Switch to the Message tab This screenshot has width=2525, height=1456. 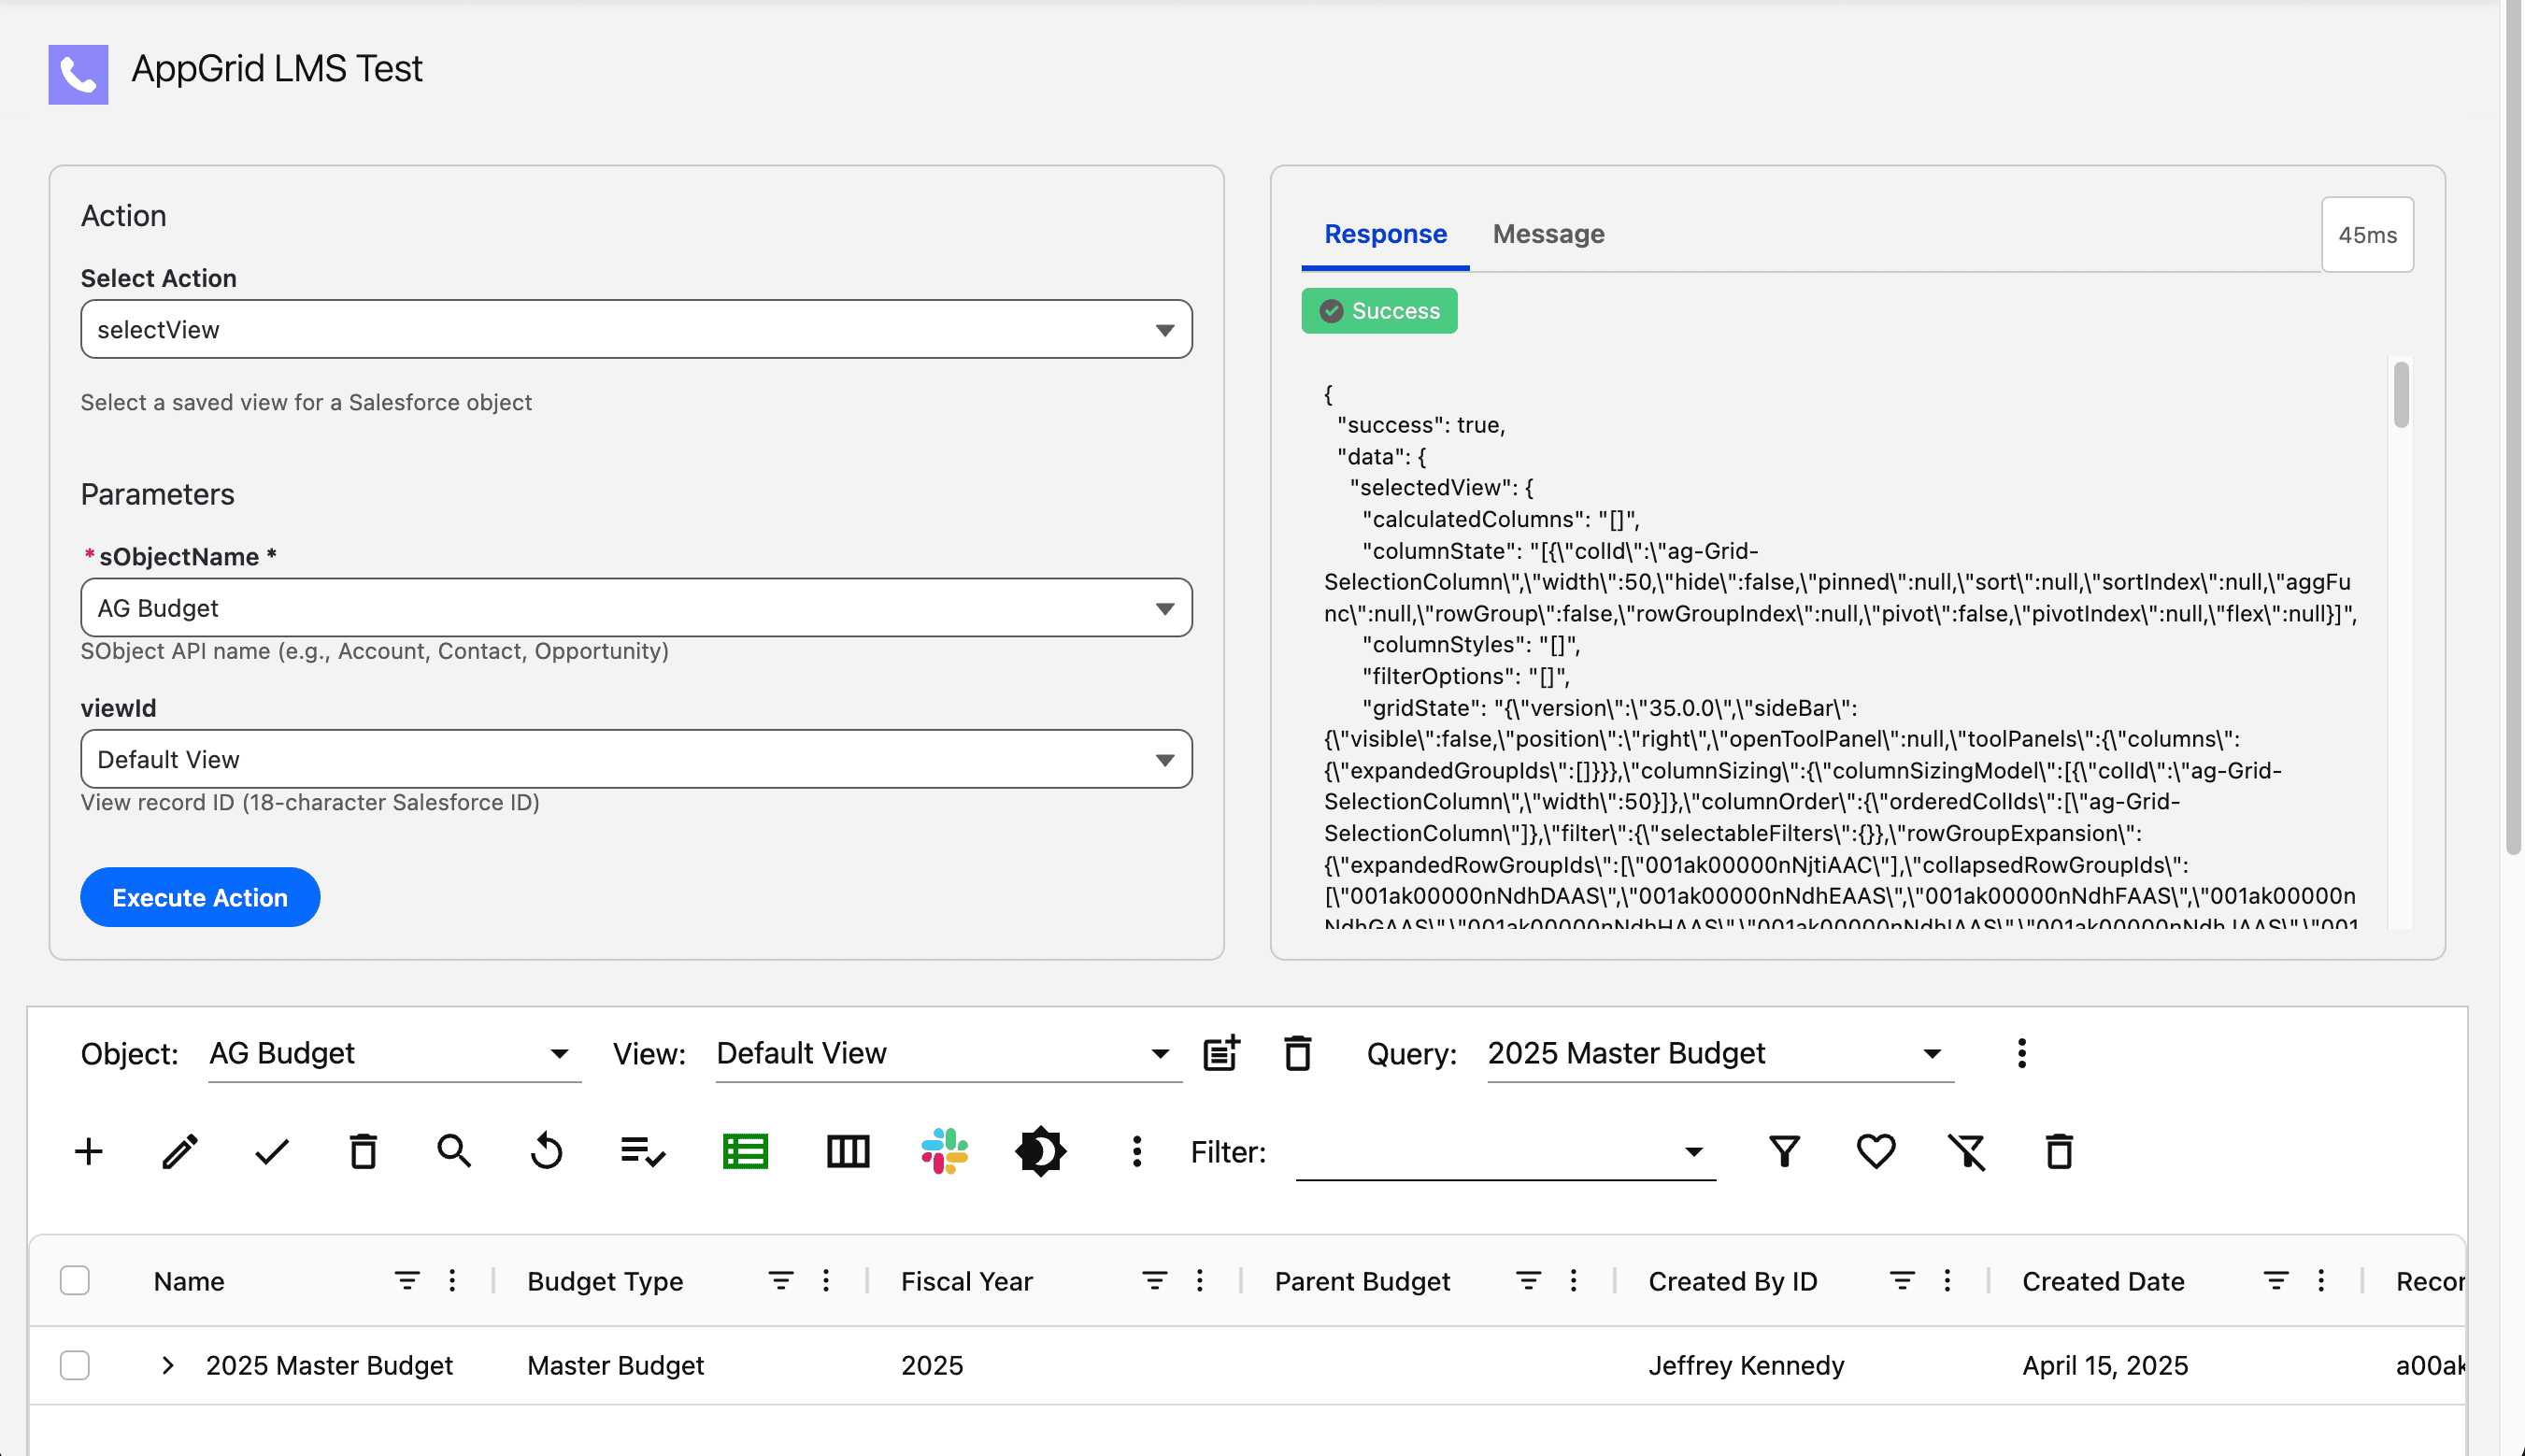point(1548,234)
